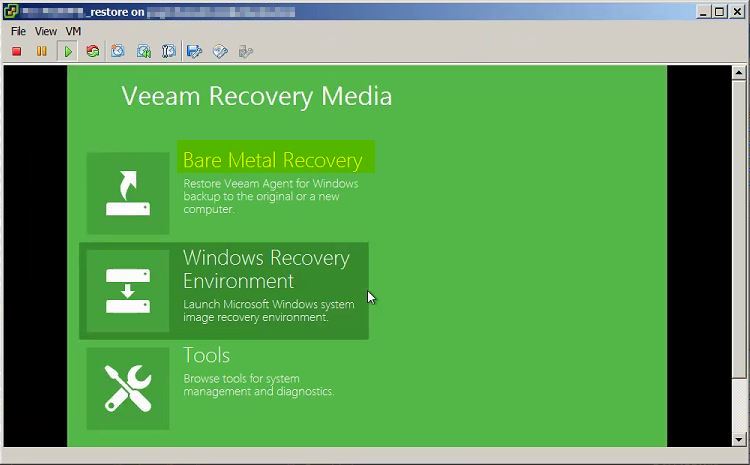Select Bare Metal Recovery heading
Screen dimensions: 750x465
tap(273, 160)
